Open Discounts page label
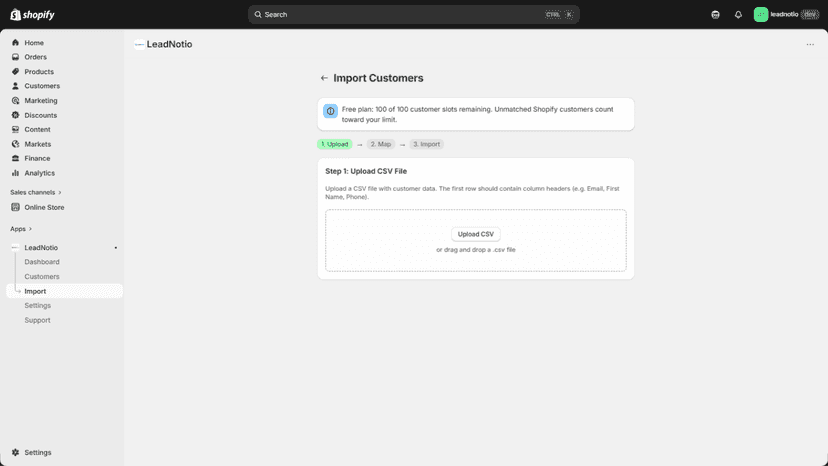 pyautogui.click(x=41, y=115)
